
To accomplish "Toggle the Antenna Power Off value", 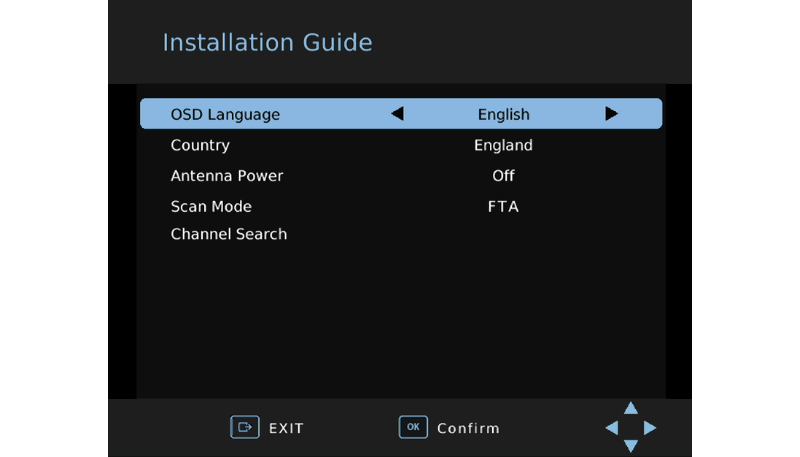I will click(x=503, y=176).
